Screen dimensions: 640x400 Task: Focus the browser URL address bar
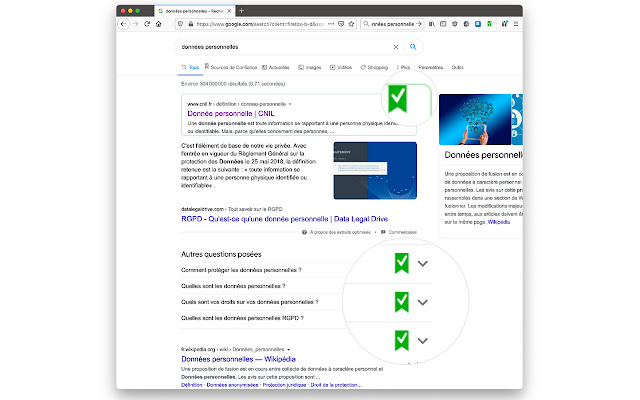[x=260, y=24]
